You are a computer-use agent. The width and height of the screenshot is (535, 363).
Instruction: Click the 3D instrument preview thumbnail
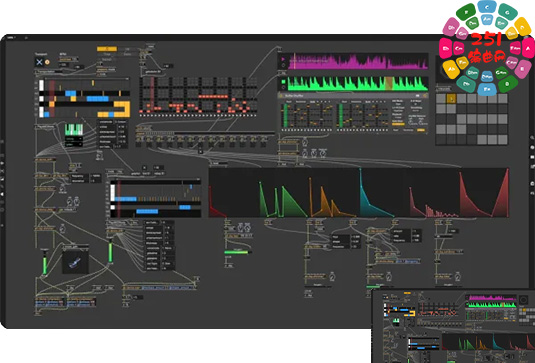tap(75, 261)
